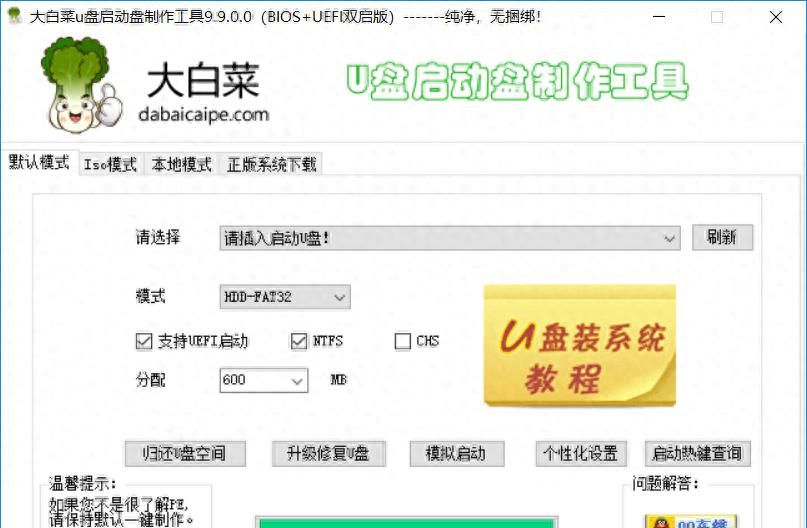
Task: Uncheck the NTFS checkbox
Action: [299, 341]
